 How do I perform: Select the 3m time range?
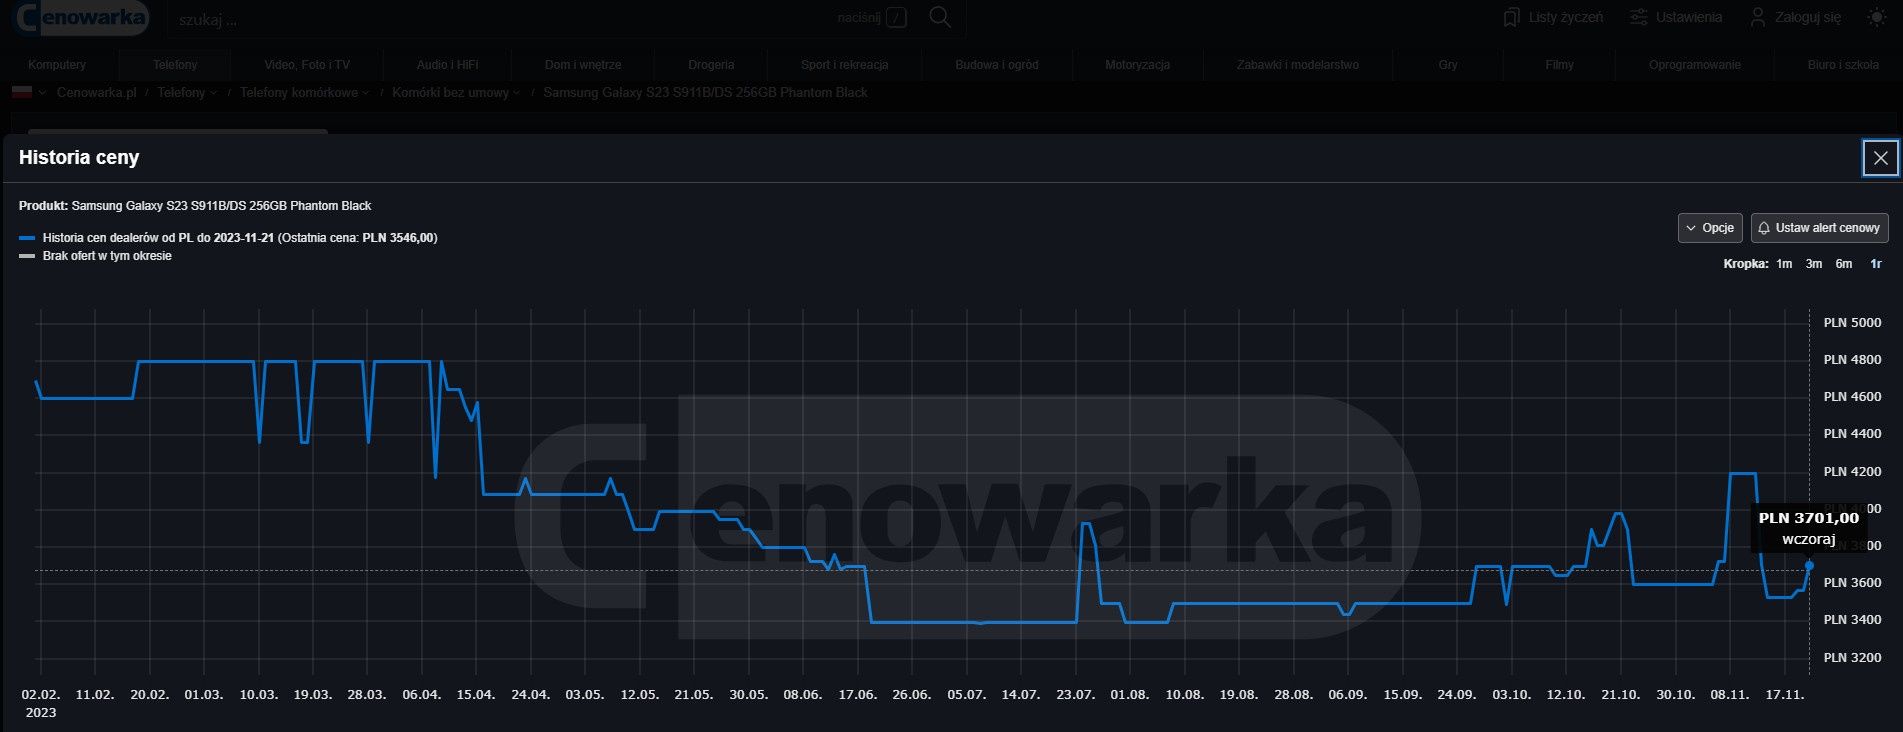tap(1814, 264)
